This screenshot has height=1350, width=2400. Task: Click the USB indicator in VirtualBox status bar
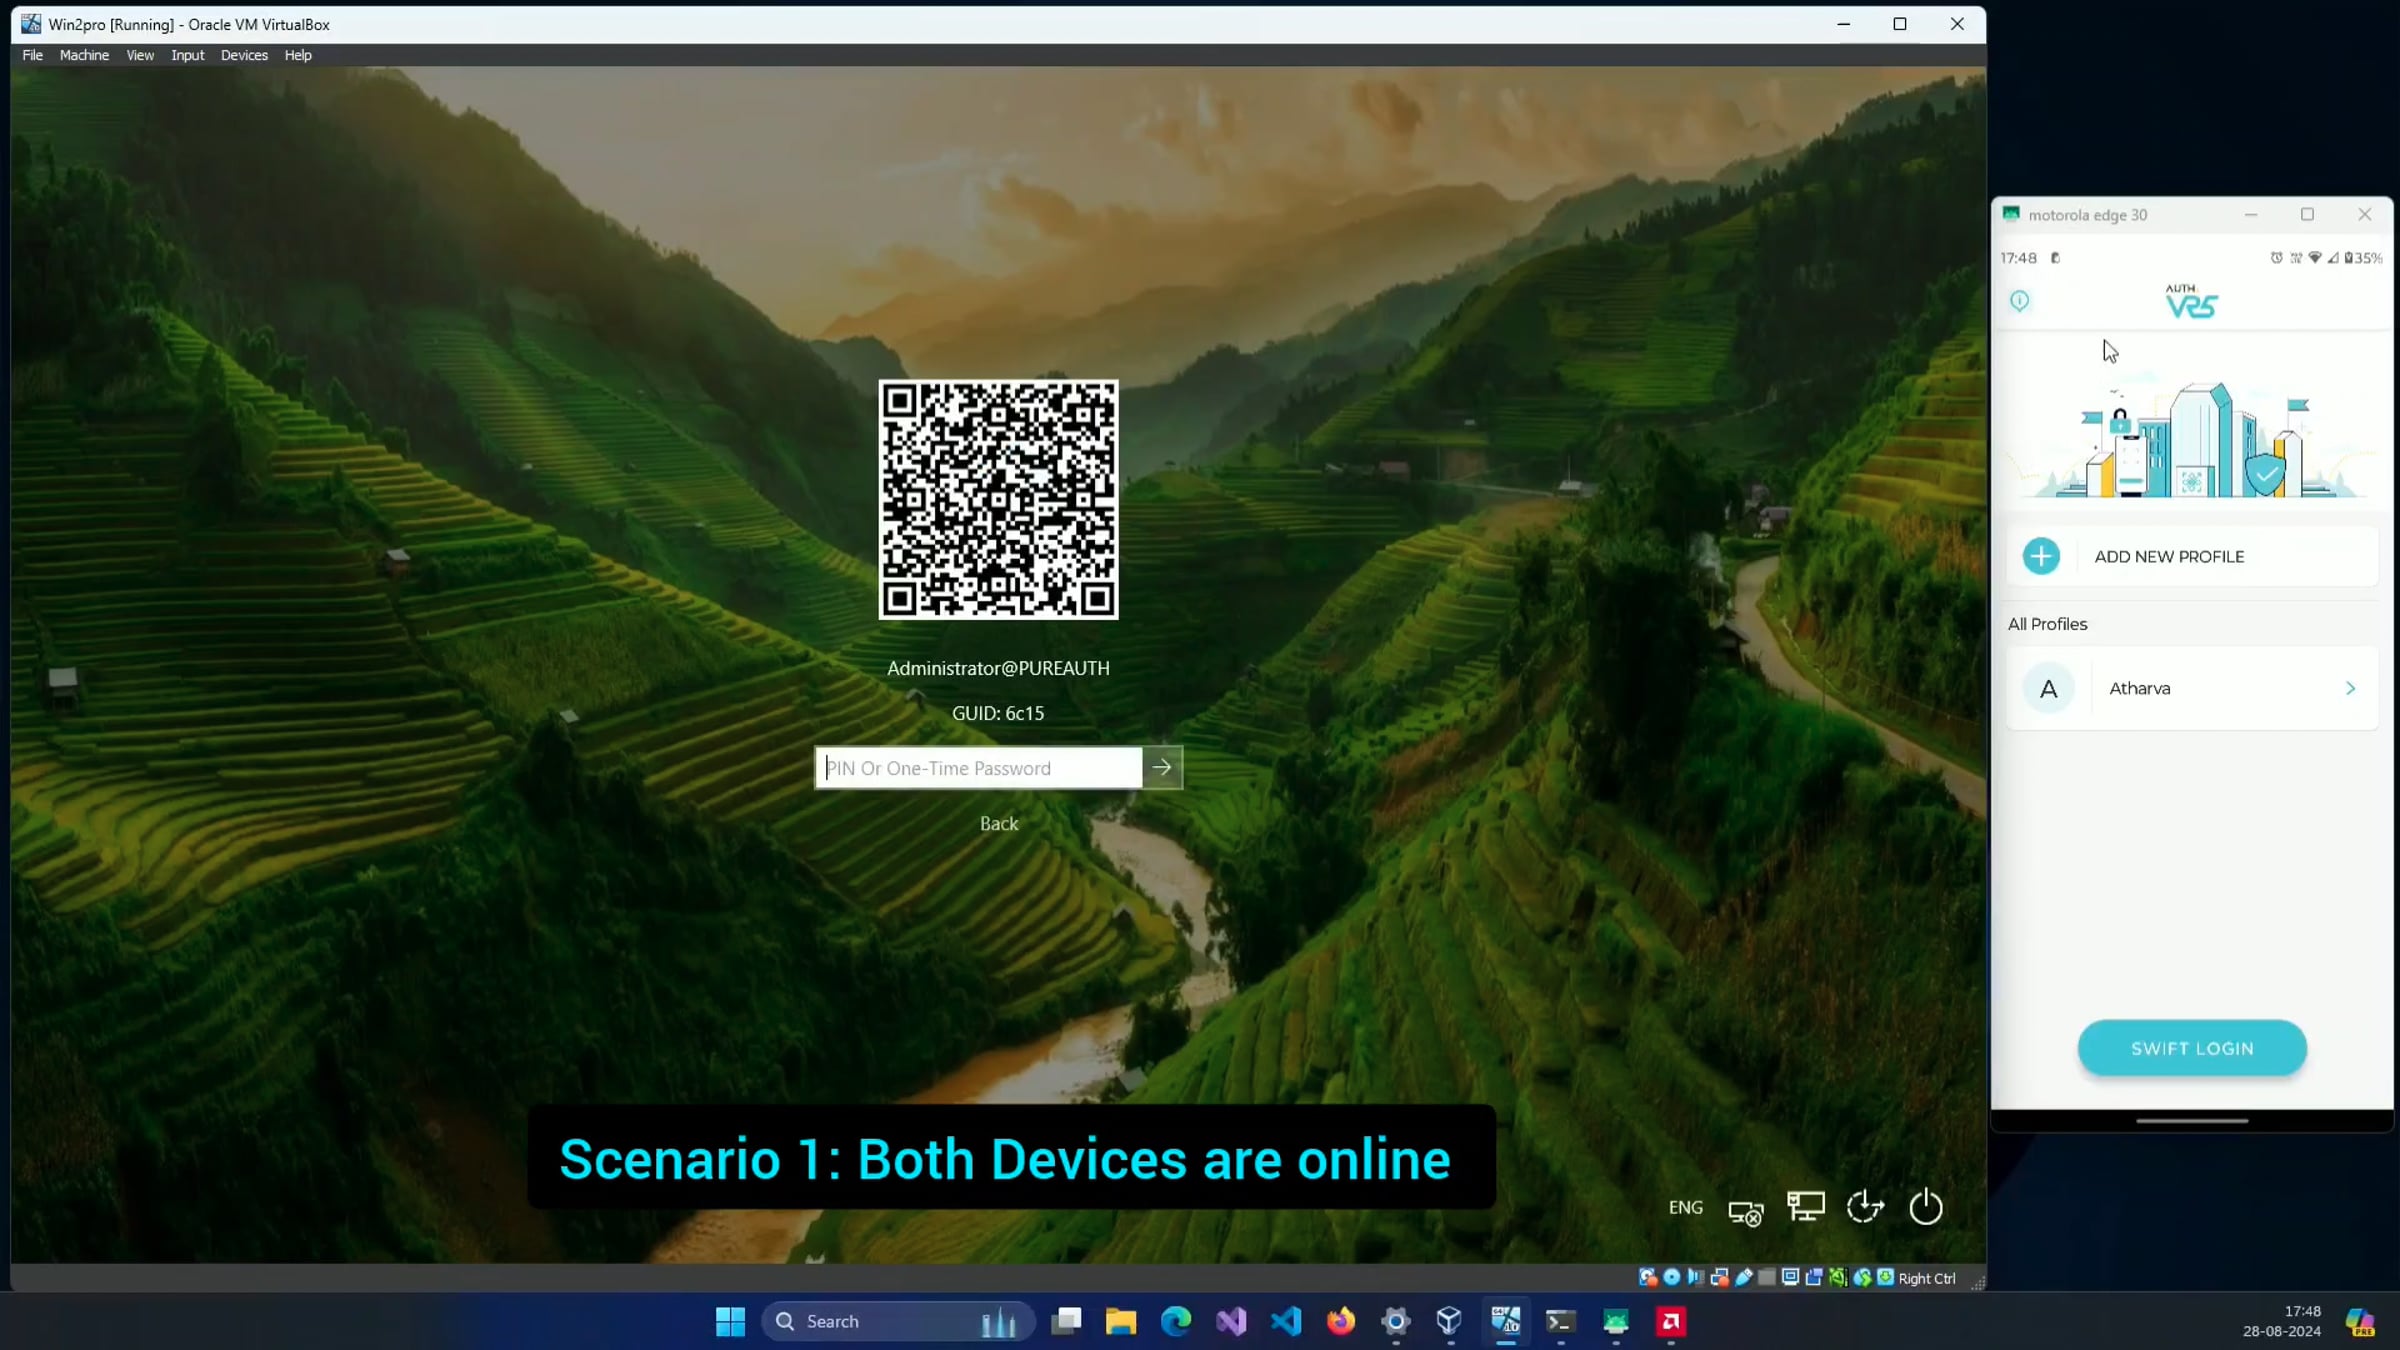pyautogui.click(x=1743, y=1277)
